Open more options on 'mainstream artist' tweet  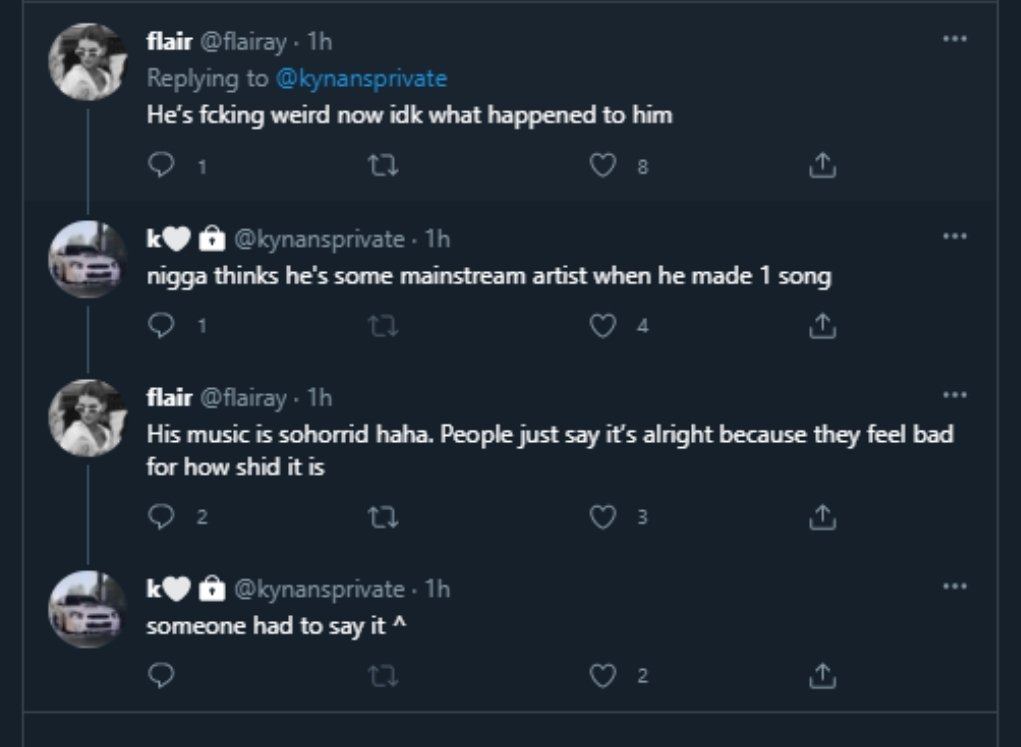pos(954,237)
